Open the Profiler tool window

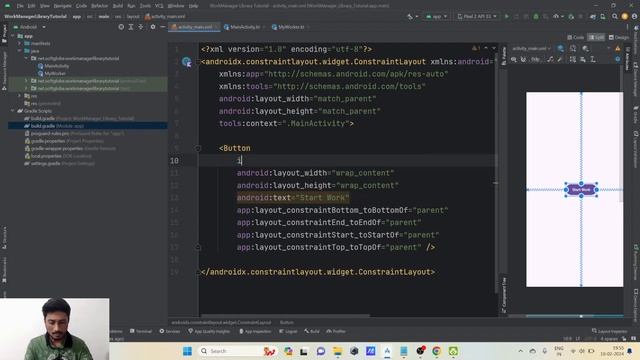(336, 331)
